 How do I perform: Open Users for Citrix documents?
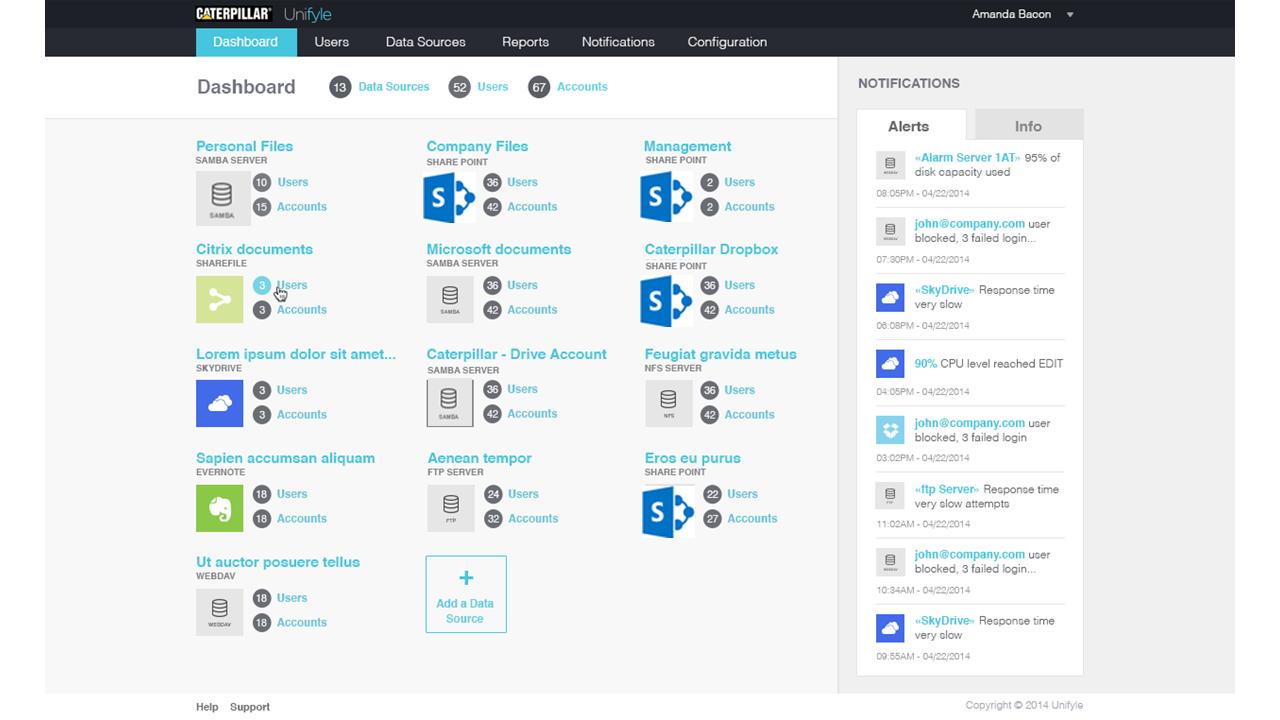pos(294,285)
